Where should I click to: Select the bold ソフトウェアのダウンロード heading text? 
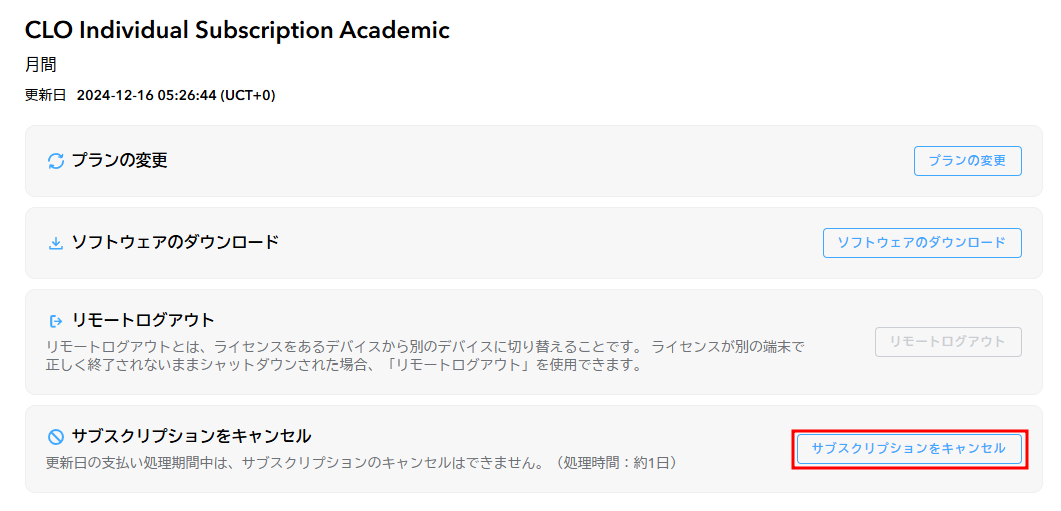175,242
